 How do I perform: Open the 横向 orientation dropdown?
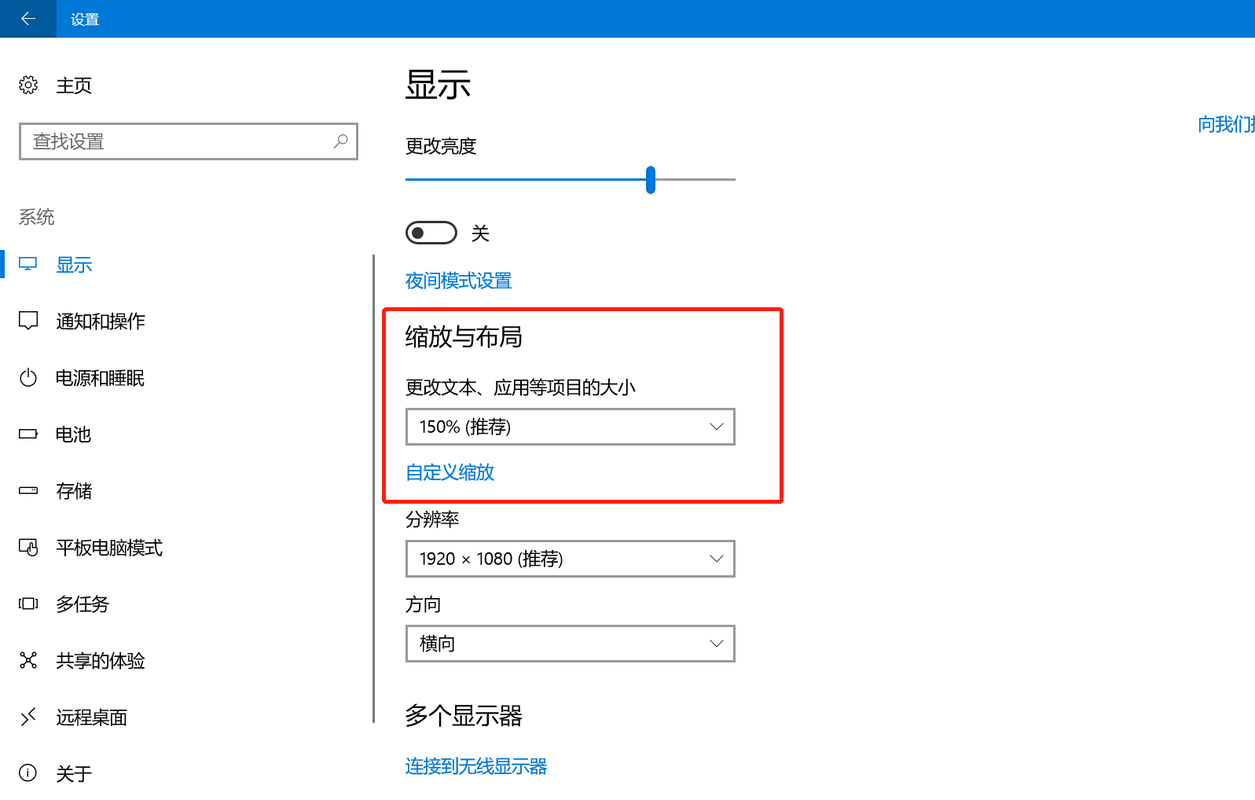click(x=570, y=644)
